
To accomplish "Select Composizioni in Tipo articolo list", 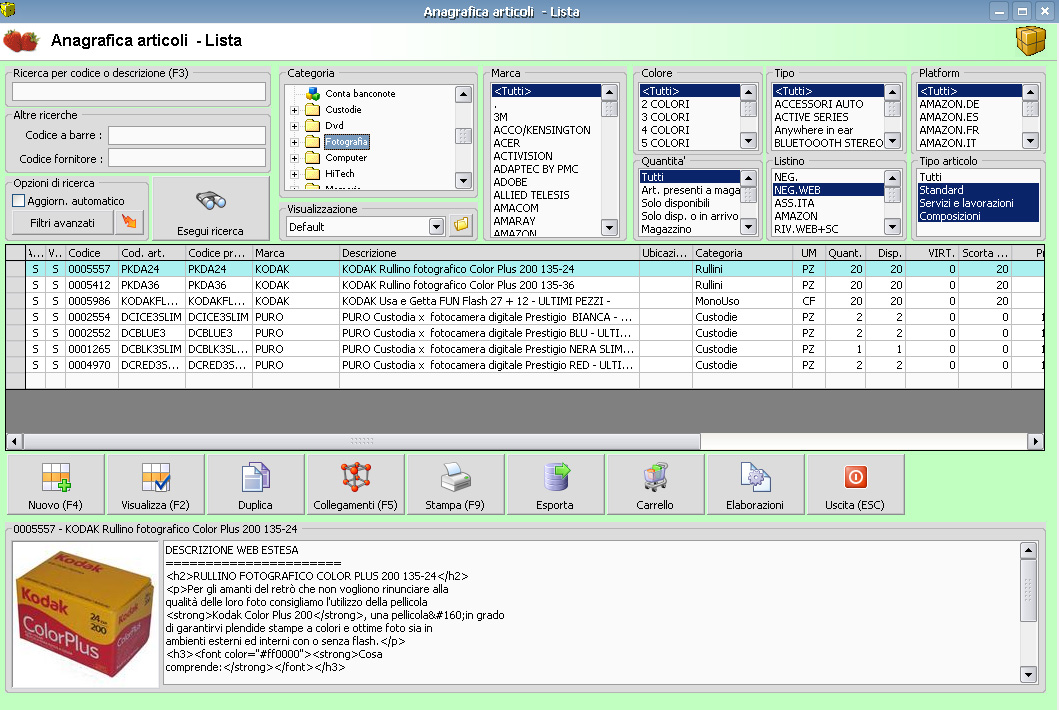I will tap(977, 216).
